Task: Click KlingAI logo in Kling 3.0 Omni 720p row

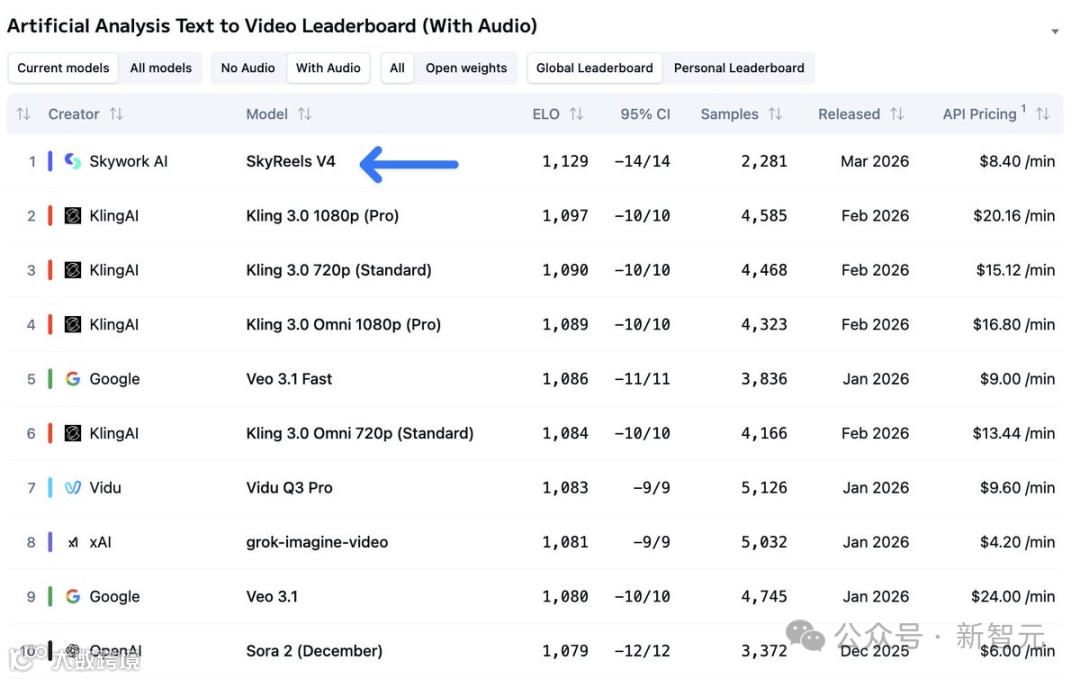Action: (x=72, y=433)
